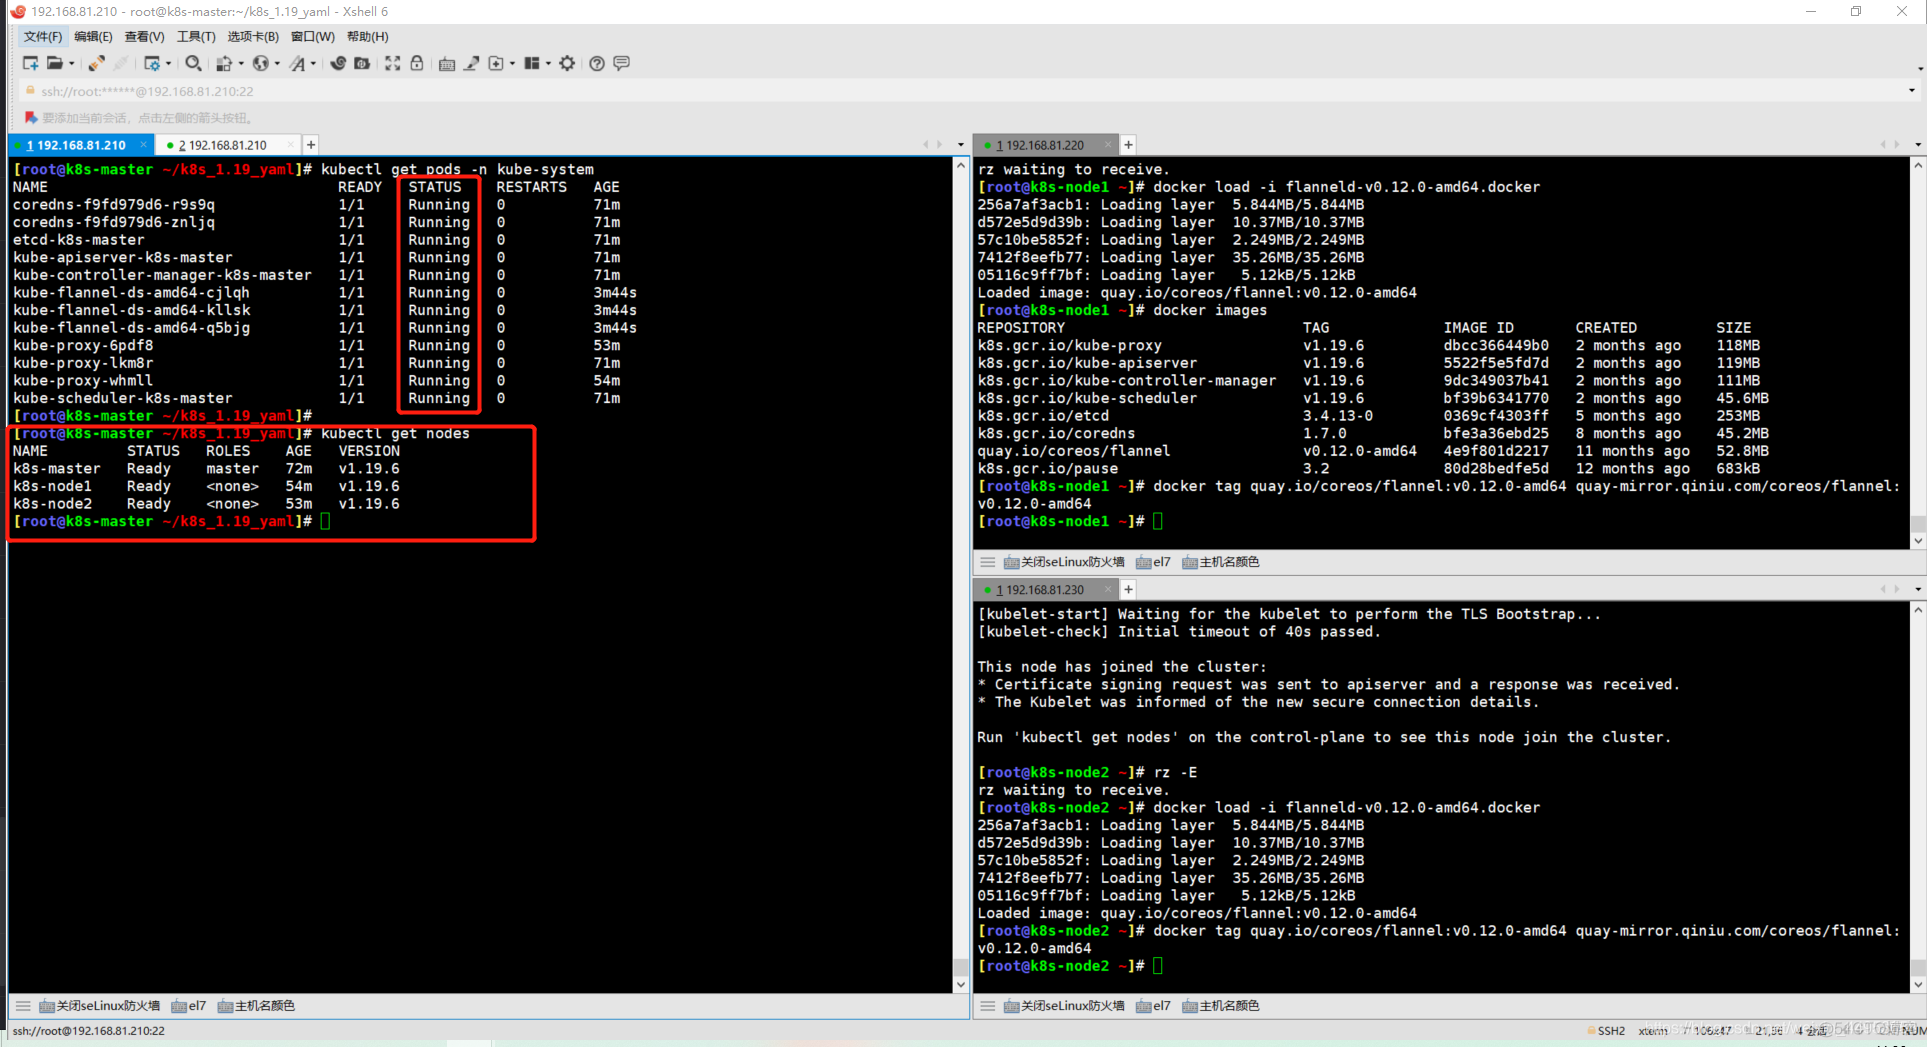
Task: Click scroll-down arrow in k8s-node1 terminal
Action: pyautogui.click(x=1917, y=541)
